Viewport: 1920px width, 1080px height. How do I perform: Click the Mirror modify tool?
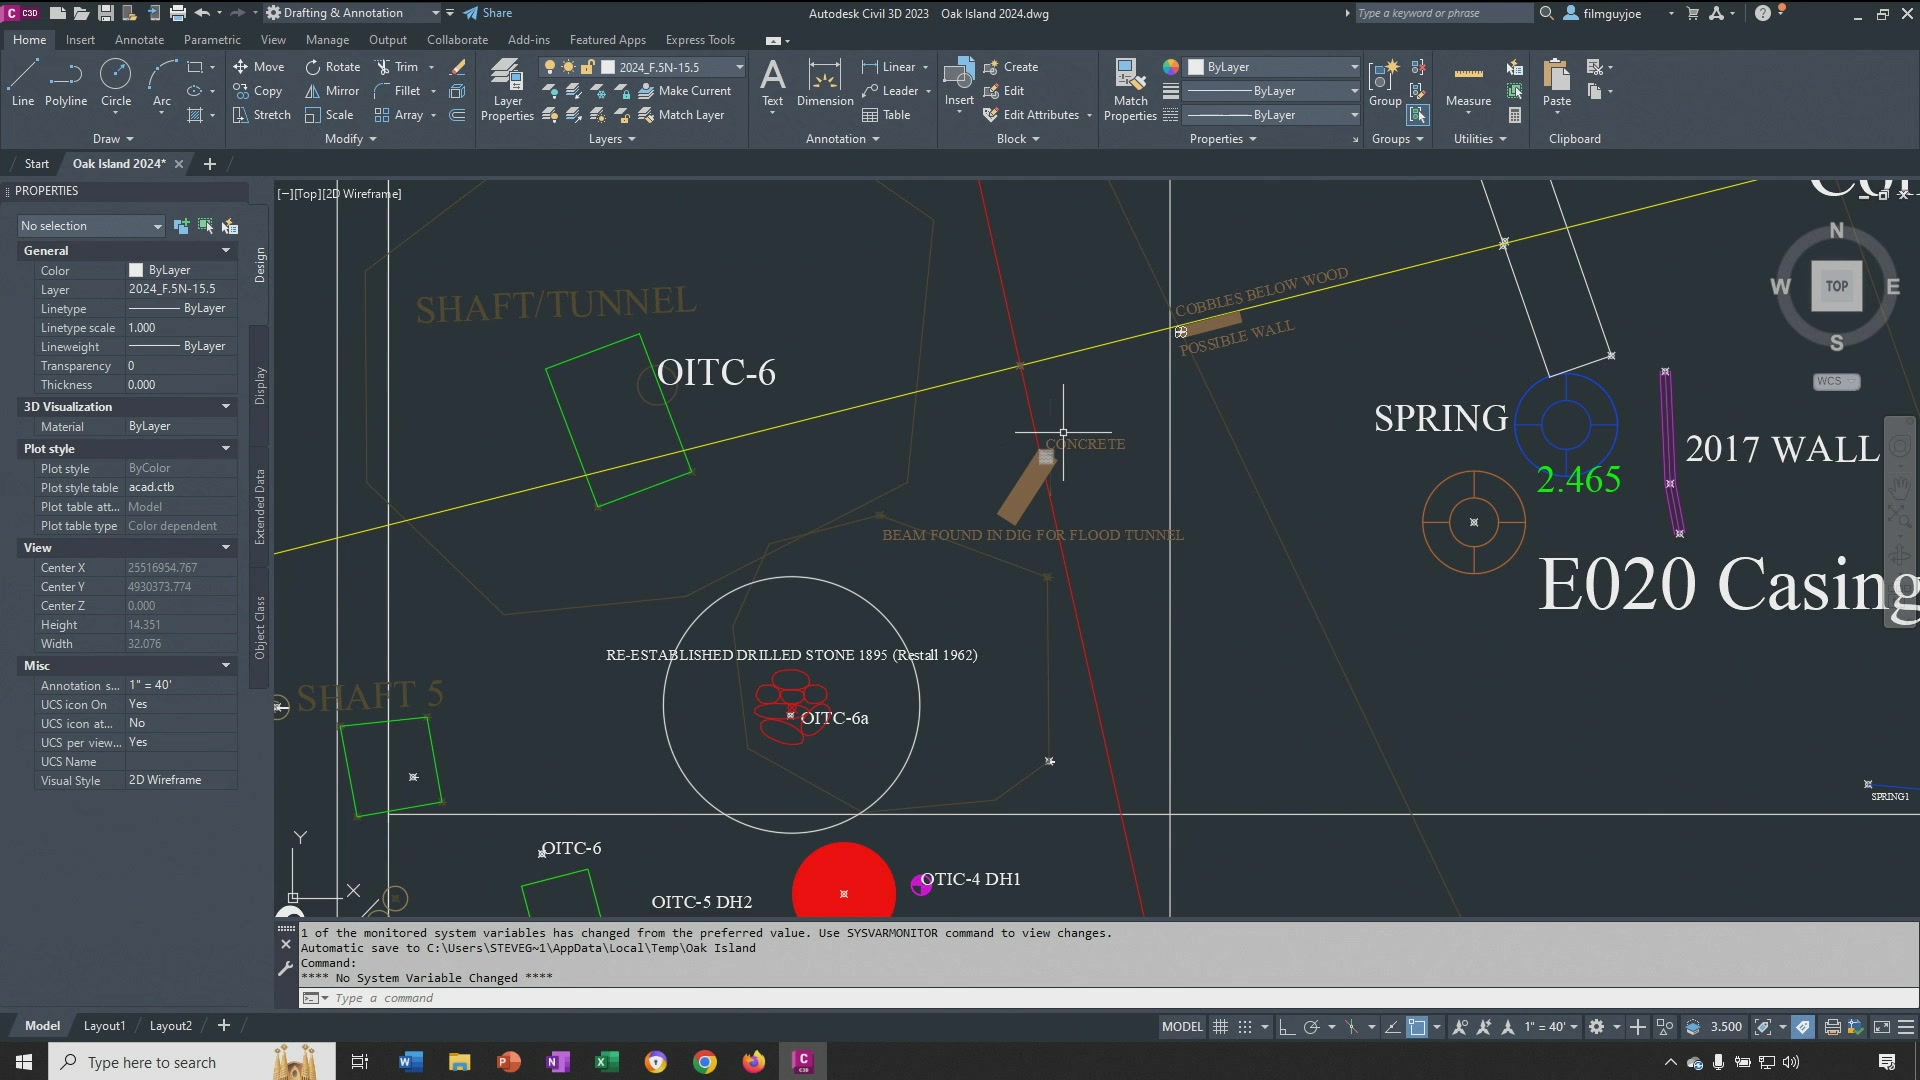pos(332,91)
